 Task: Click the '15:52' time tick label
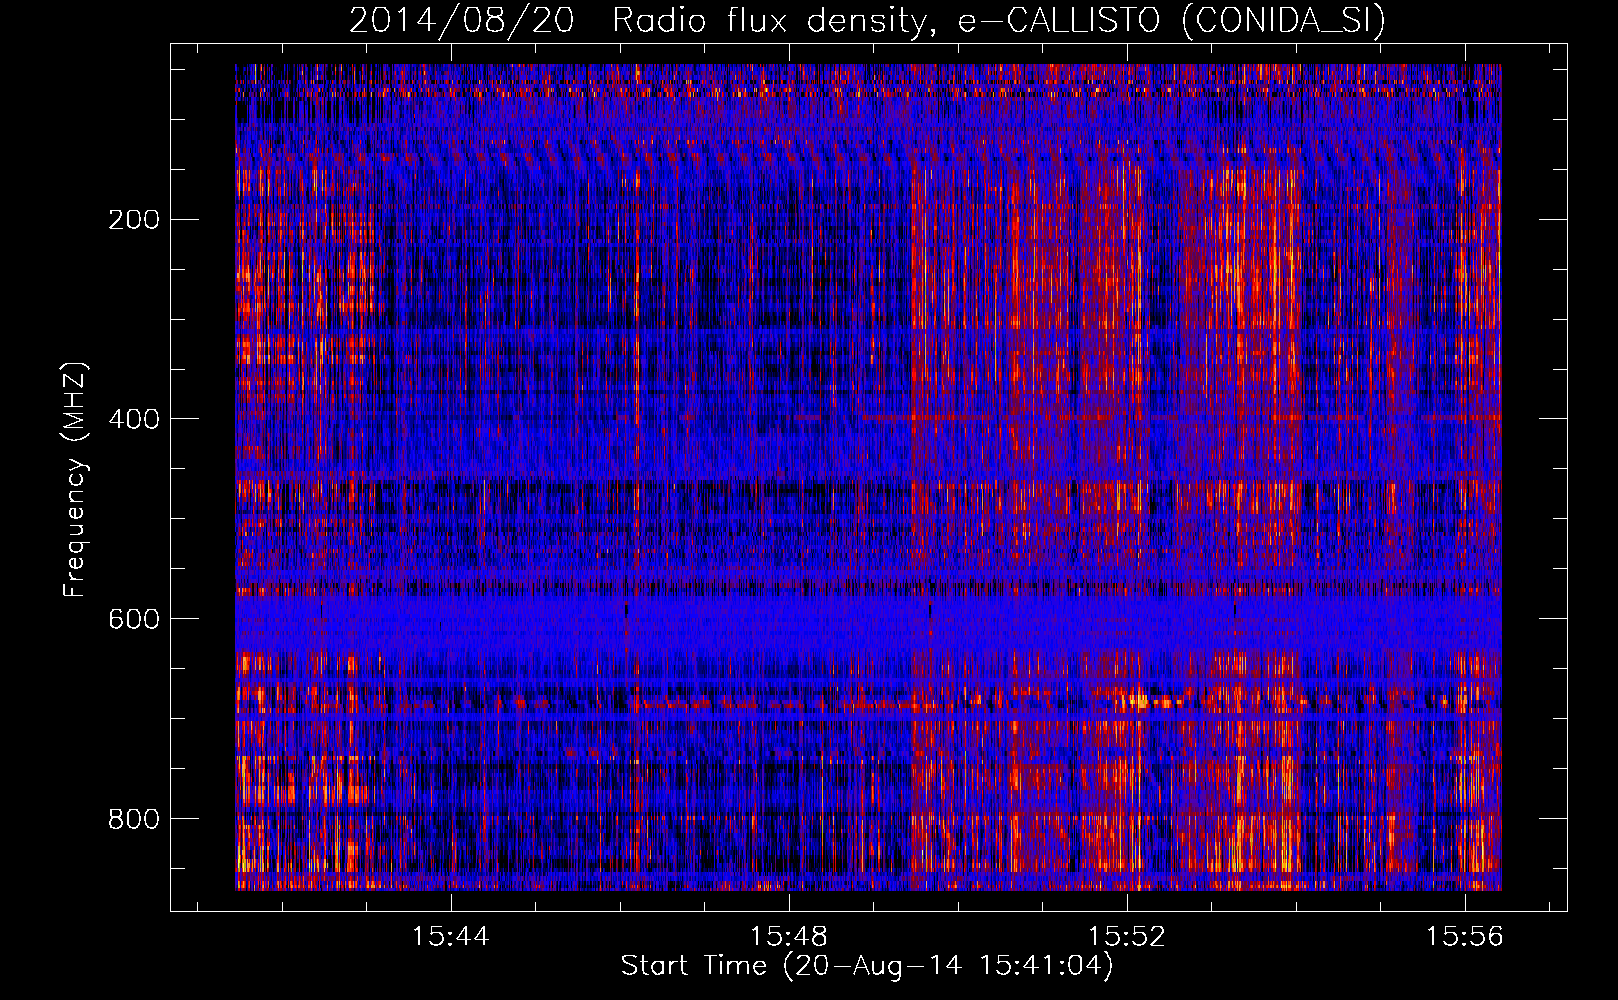[x=1127, y=937]
